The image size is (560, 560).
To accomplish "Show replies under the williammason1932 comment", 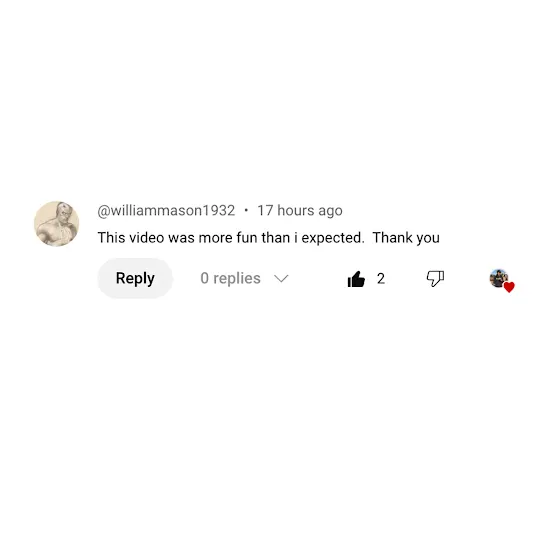I will click(x=244, y=278).
